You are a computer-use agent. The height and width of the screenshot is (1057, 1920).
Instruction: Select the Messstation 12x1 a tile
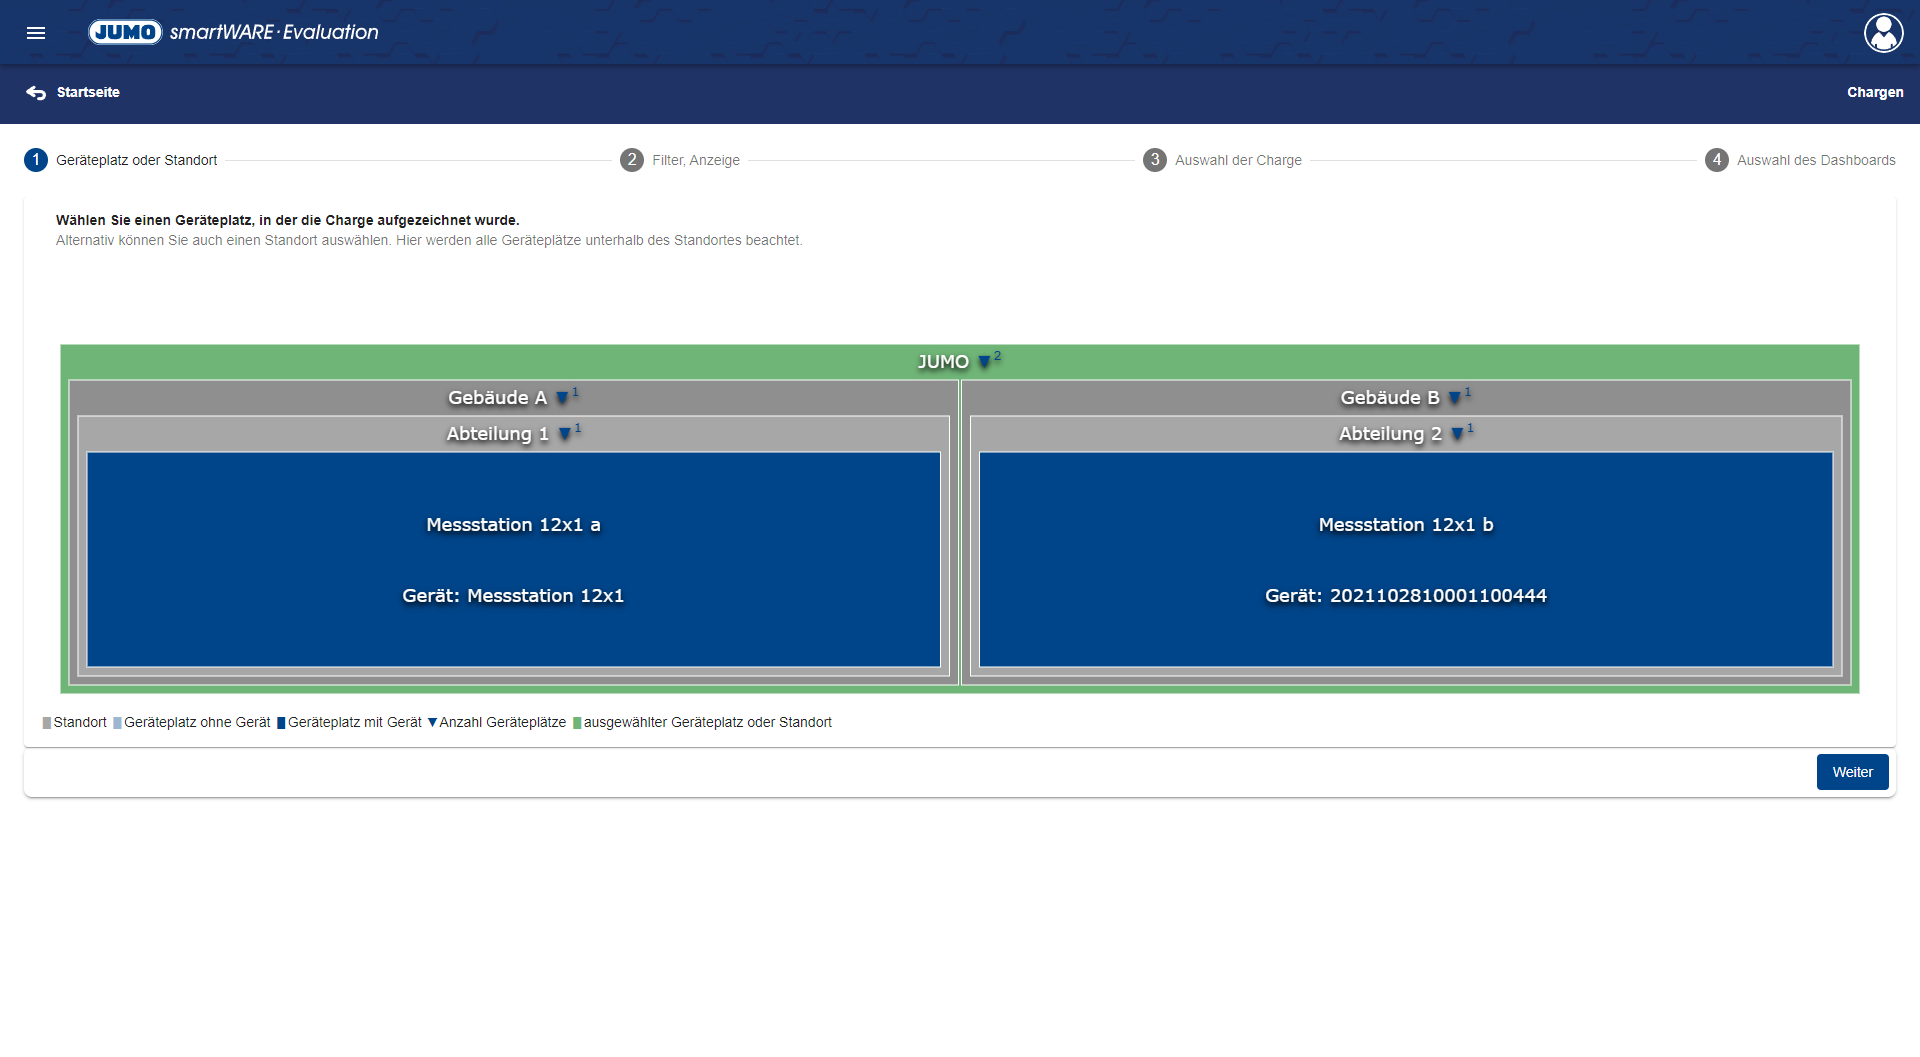point(513,559)
